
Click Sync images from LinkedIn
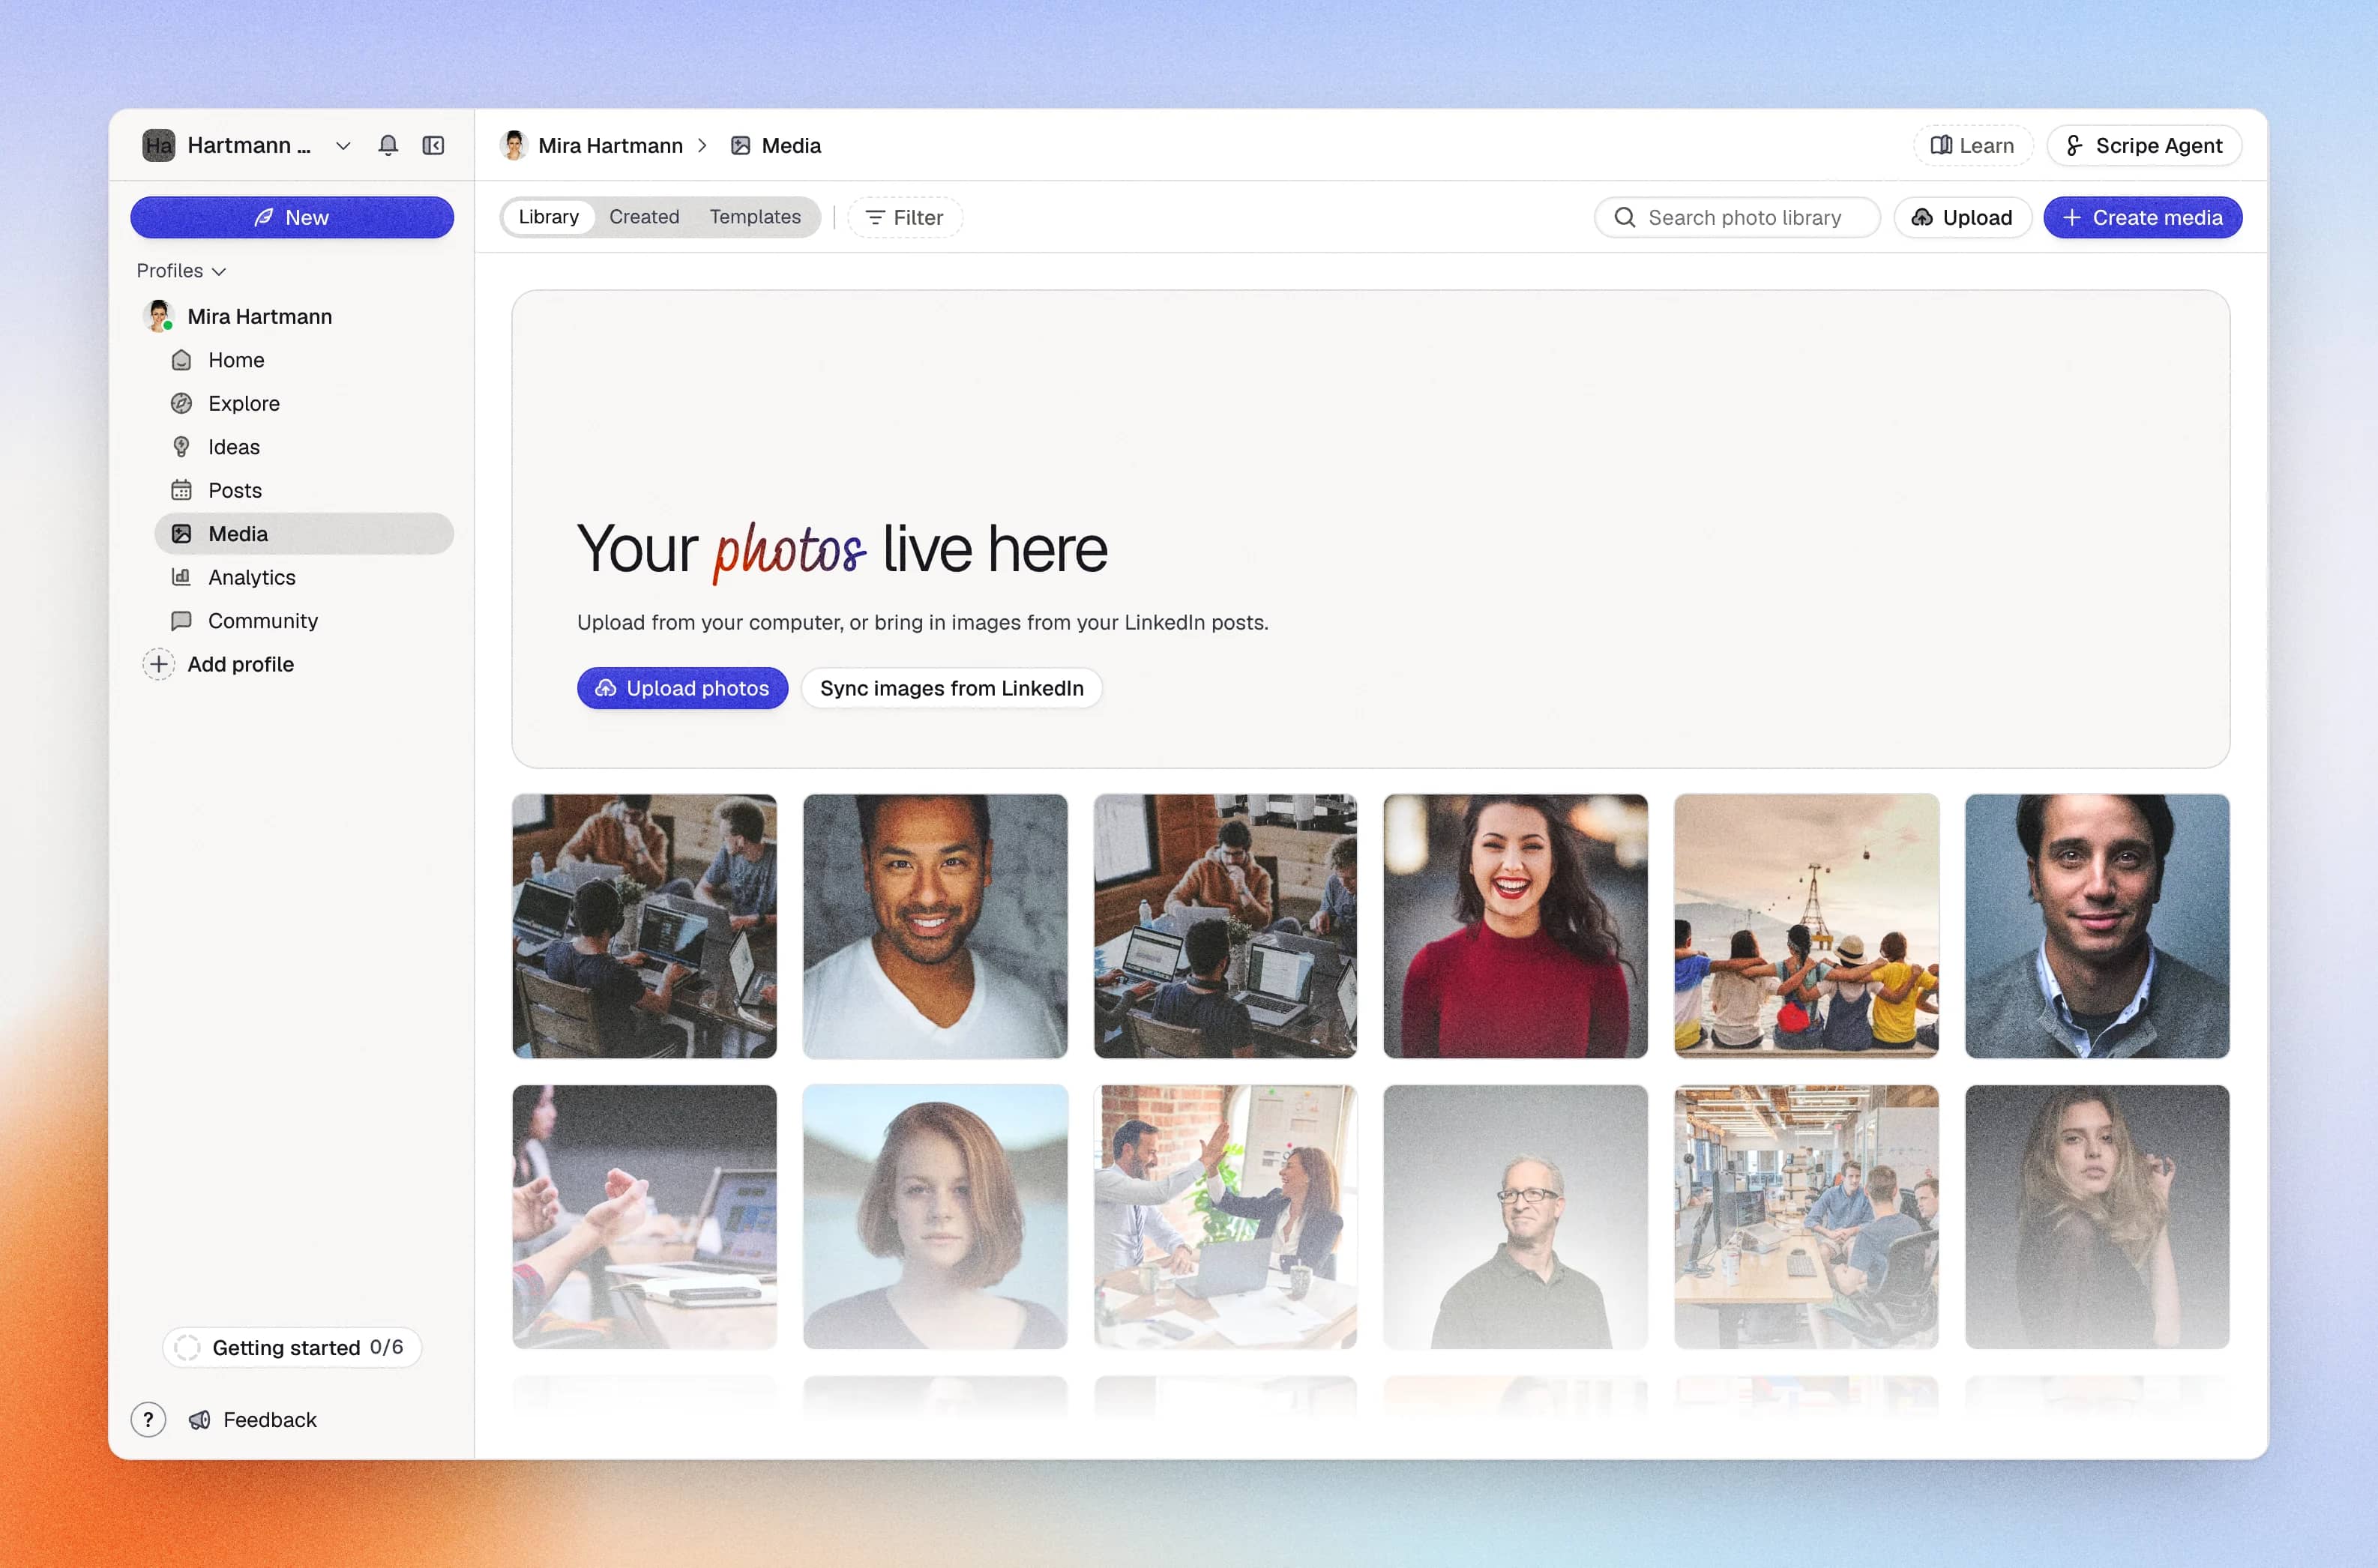(951, 688)
